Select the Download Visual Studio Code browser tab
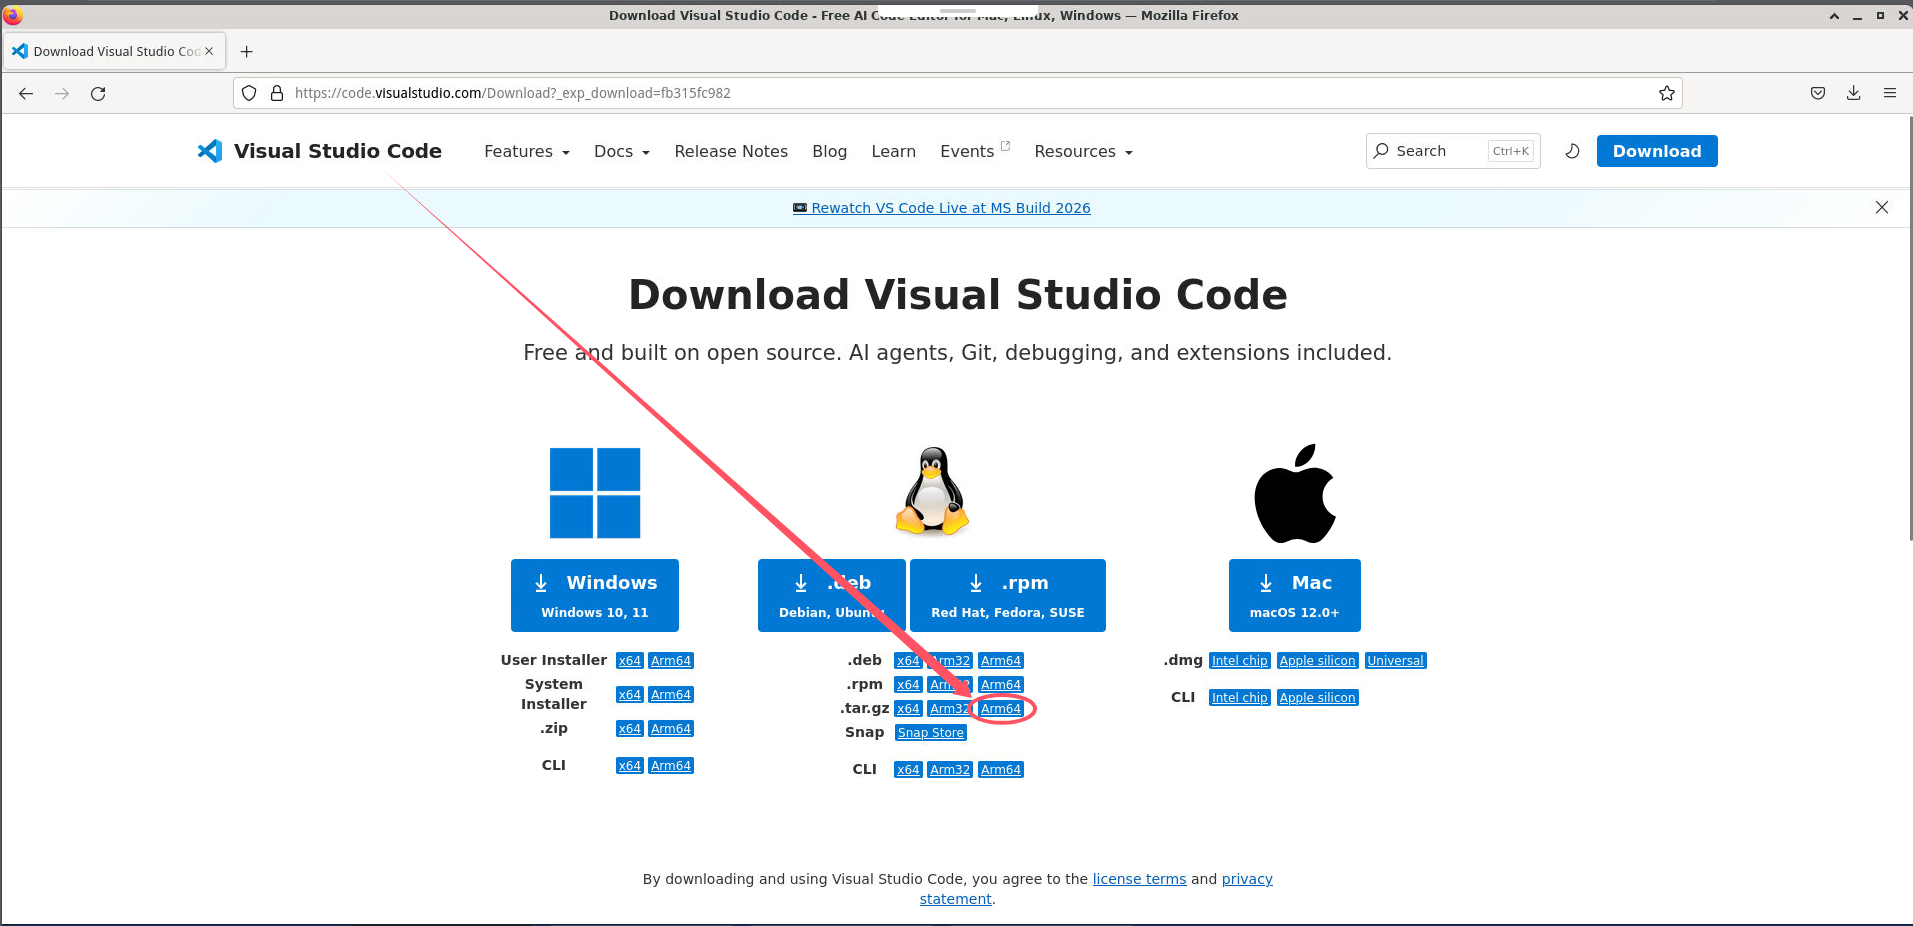 [x=115, y=51]
